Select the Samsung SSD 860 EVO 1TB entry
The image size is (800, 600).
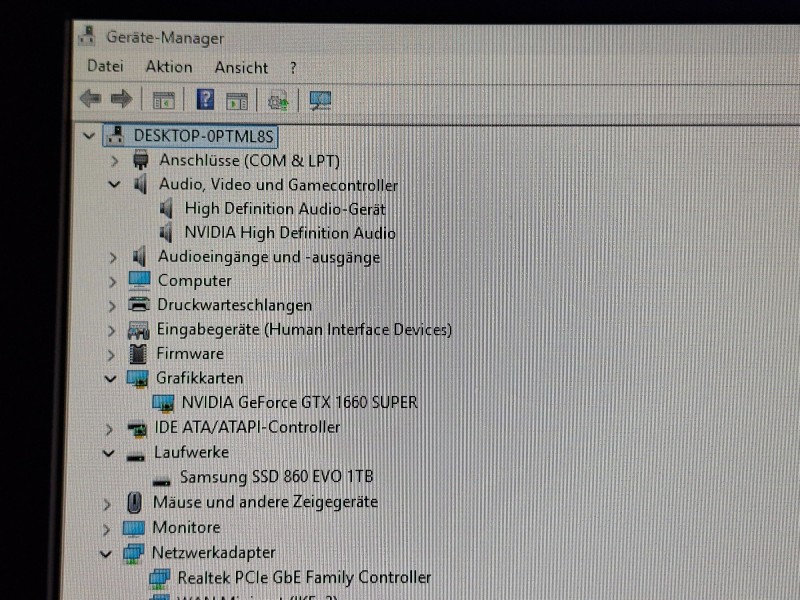tap(276, 477)
